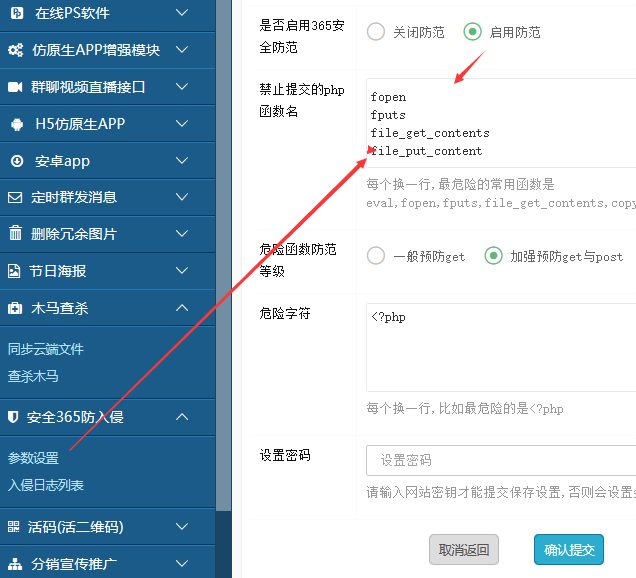This screenshot has width=636, height=578.
Task: Click the Android robot icon beside H5仿原生APP
Action: pos(17,124)
